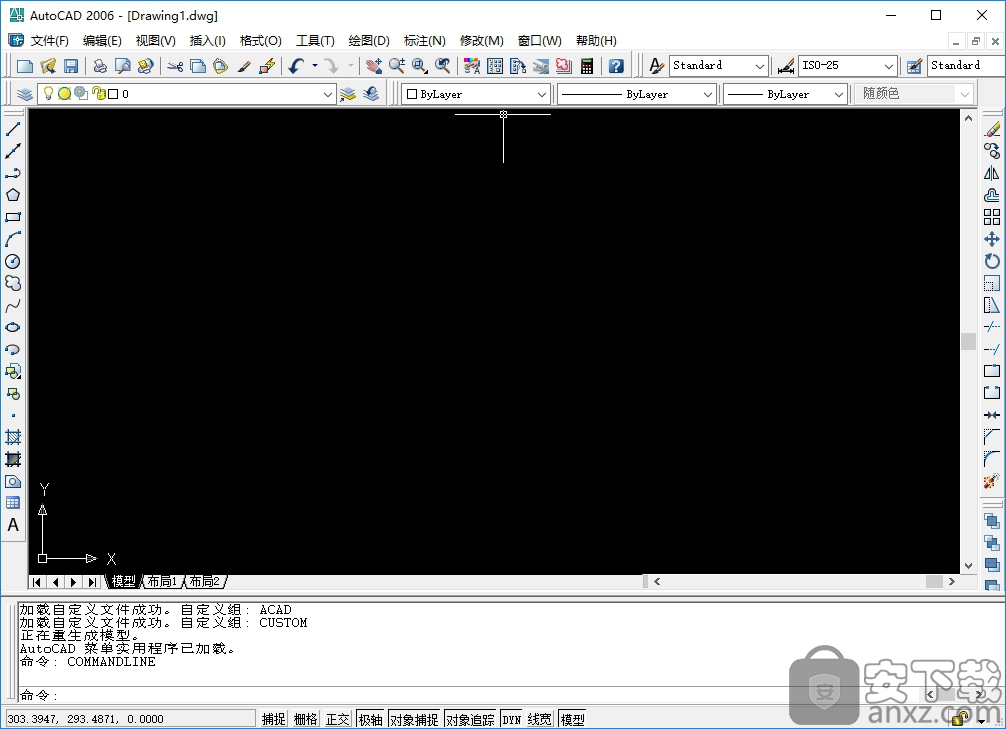
Task: Switch to the 布局2 tab
Action: 205,581
